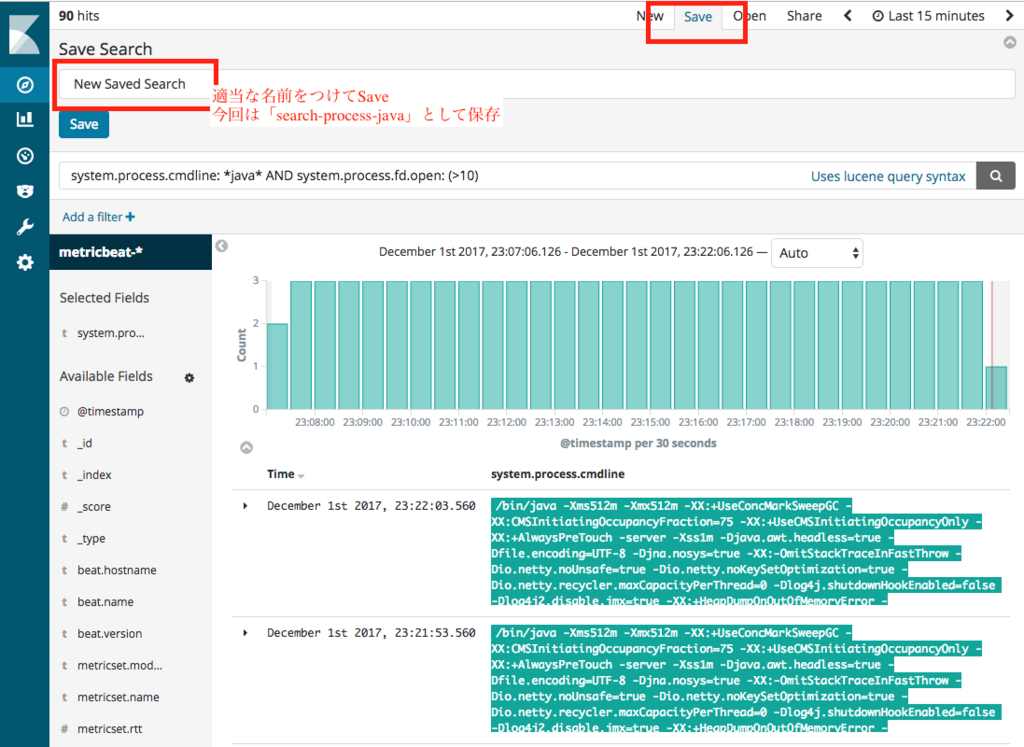Image resolution: width=1024 pixels, height=747 pixels.
Task: Select metricset.name available field
Action: click(x=118, y=697)
